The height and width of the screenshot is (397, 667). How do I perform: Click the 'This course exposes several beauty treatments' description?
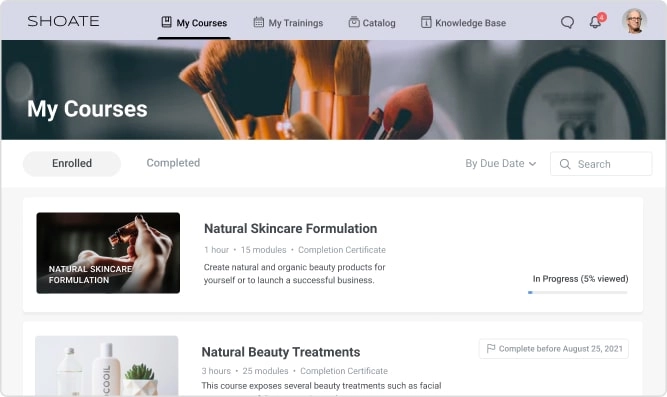click(321, 386)
